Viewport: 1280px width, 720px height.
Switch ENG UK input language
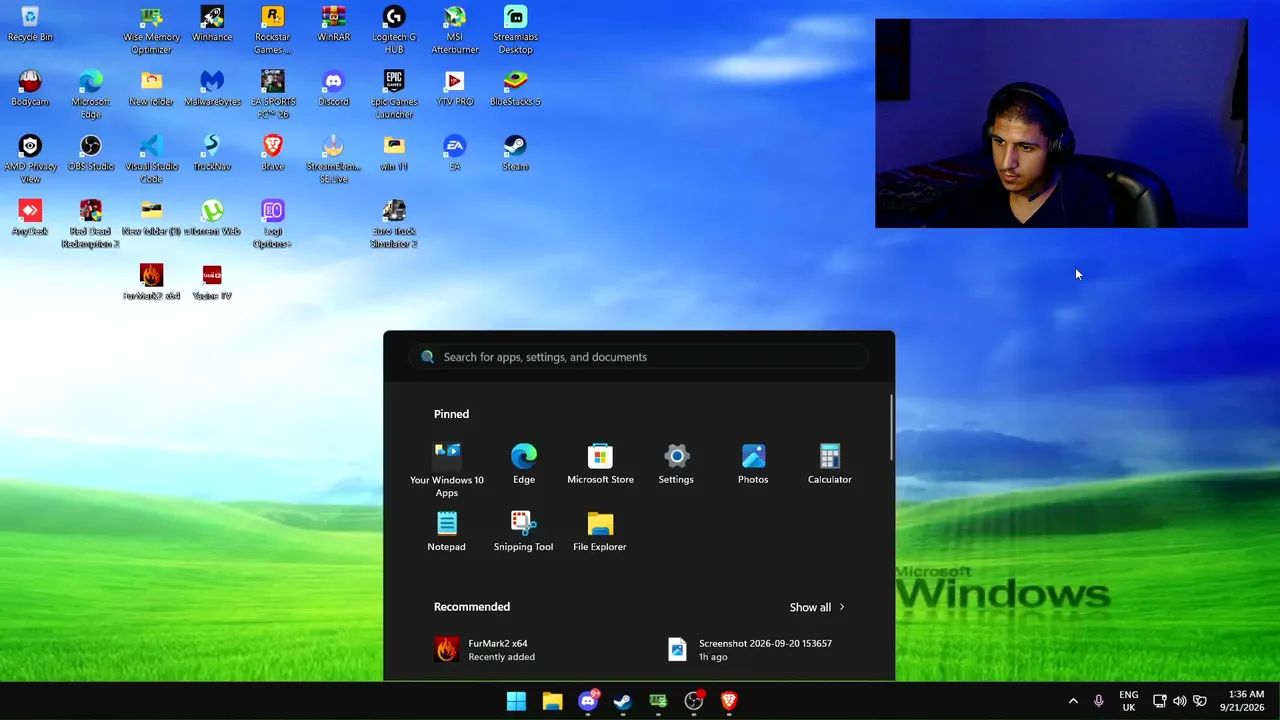pos(1128,701)
